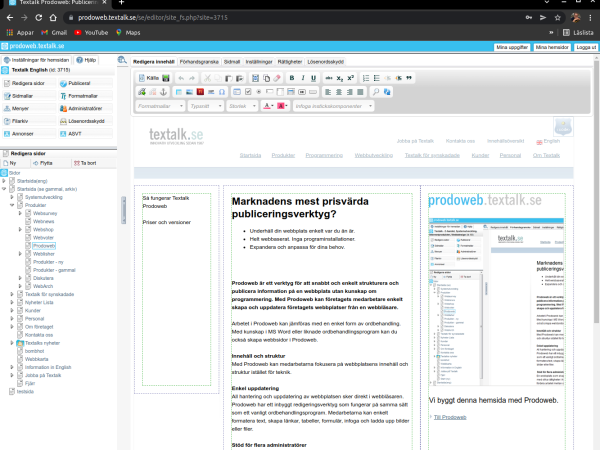Collapse the Produkter tree node

(12, 205)
